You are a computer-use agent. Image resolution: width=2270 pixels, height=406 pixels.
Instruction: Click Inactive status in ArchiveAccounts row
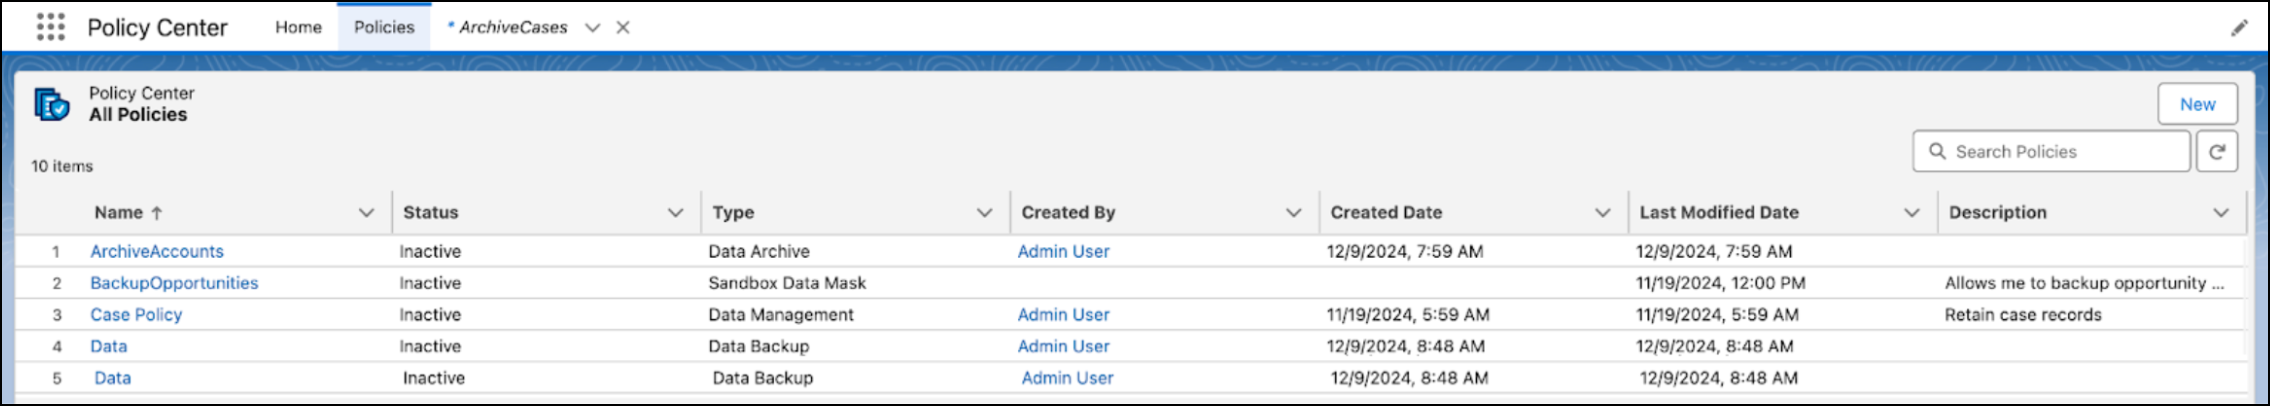(430, 252)
